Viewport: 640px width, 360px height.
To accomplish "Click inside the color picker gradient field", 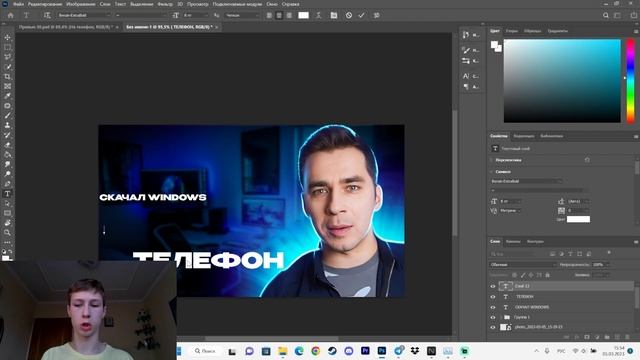I will [562, 81].
